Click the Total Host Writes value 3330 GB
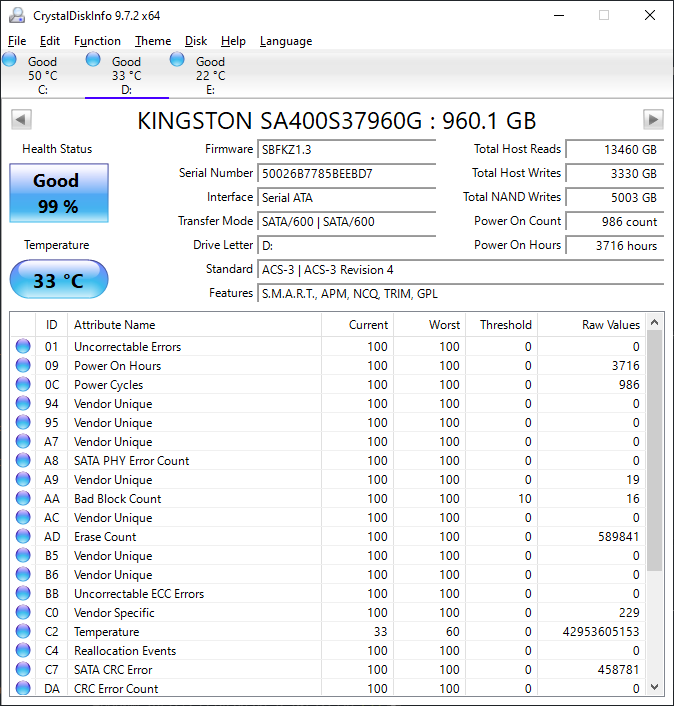 (x=615, y=173)
